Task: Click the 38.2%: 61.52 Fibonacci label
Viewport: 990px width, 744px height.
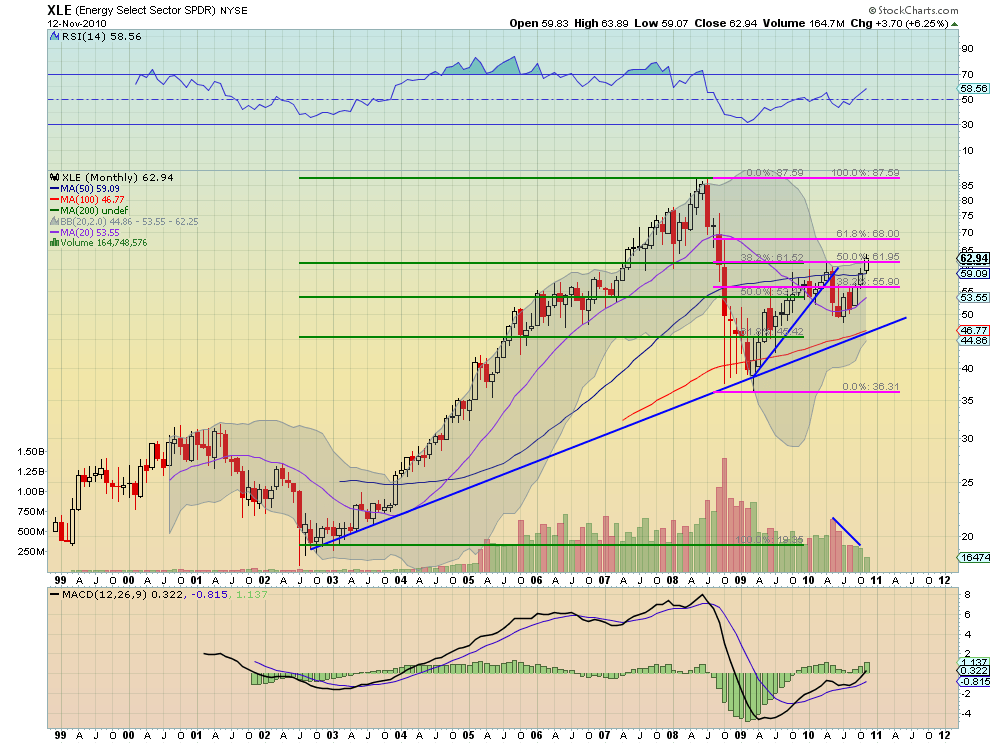Action: click(772, 258)
